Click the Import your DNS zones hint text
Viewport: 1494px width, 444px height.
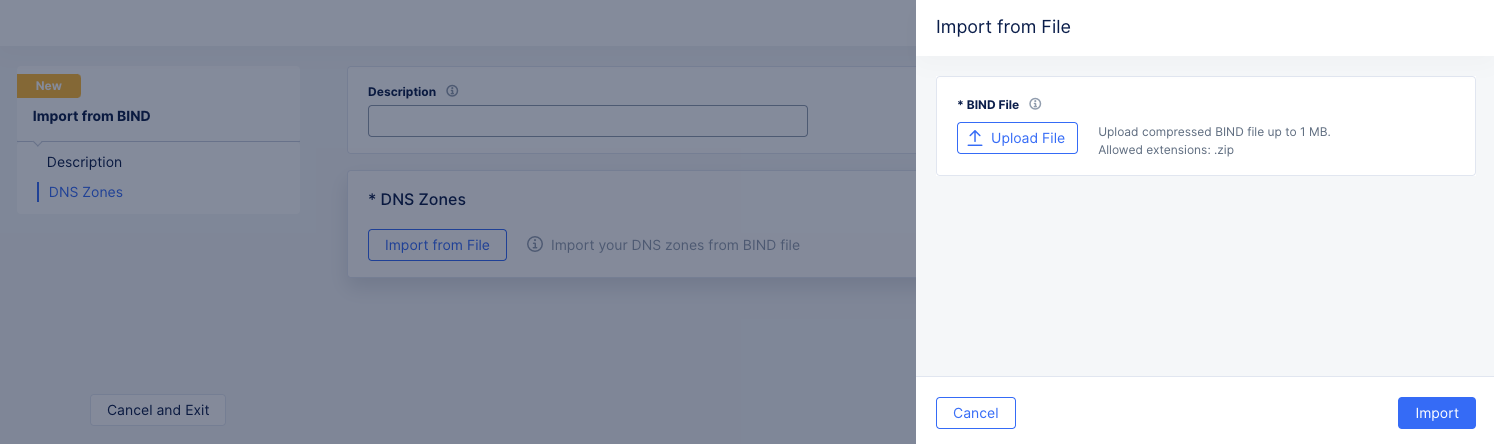[675, 245]
